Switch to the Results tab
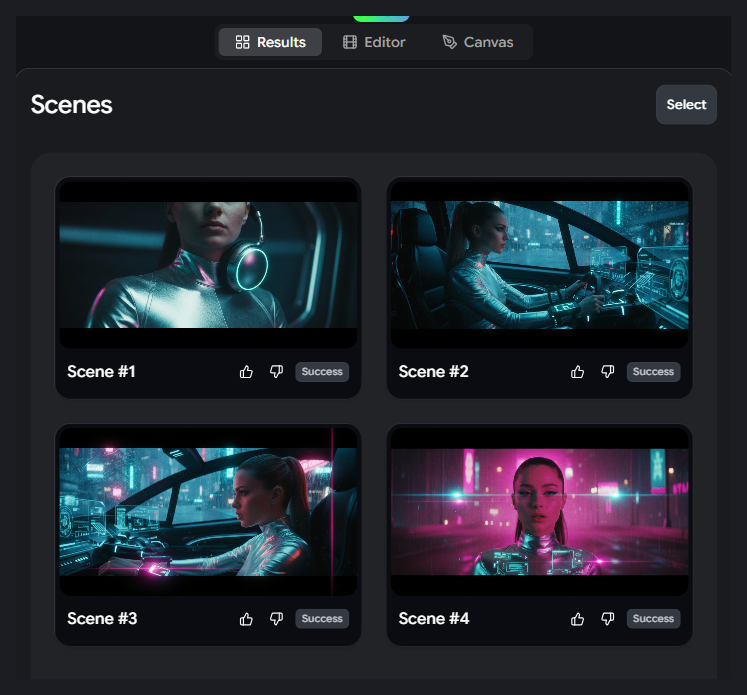The image size is (747, 695). [x=270, y=42]
